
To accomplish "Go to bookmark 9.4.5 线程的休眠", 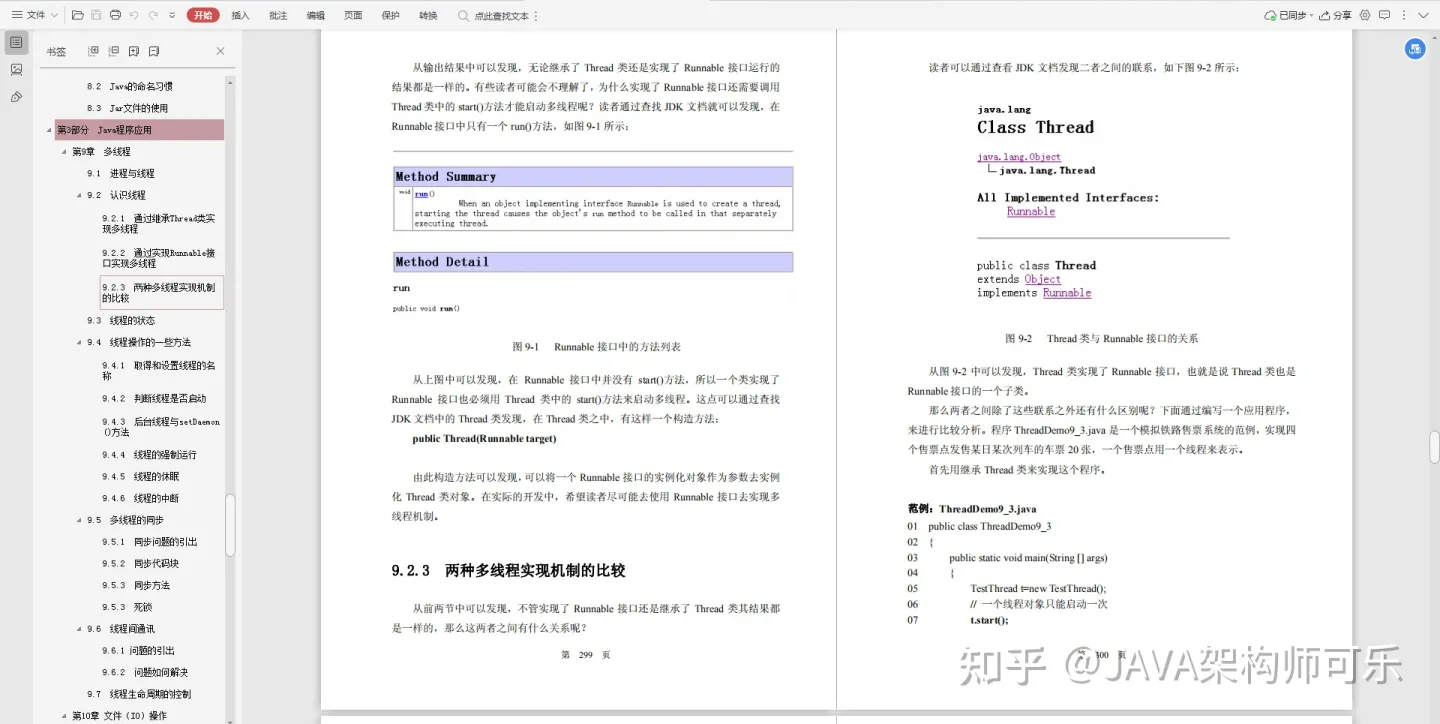I will pos(140,477).
